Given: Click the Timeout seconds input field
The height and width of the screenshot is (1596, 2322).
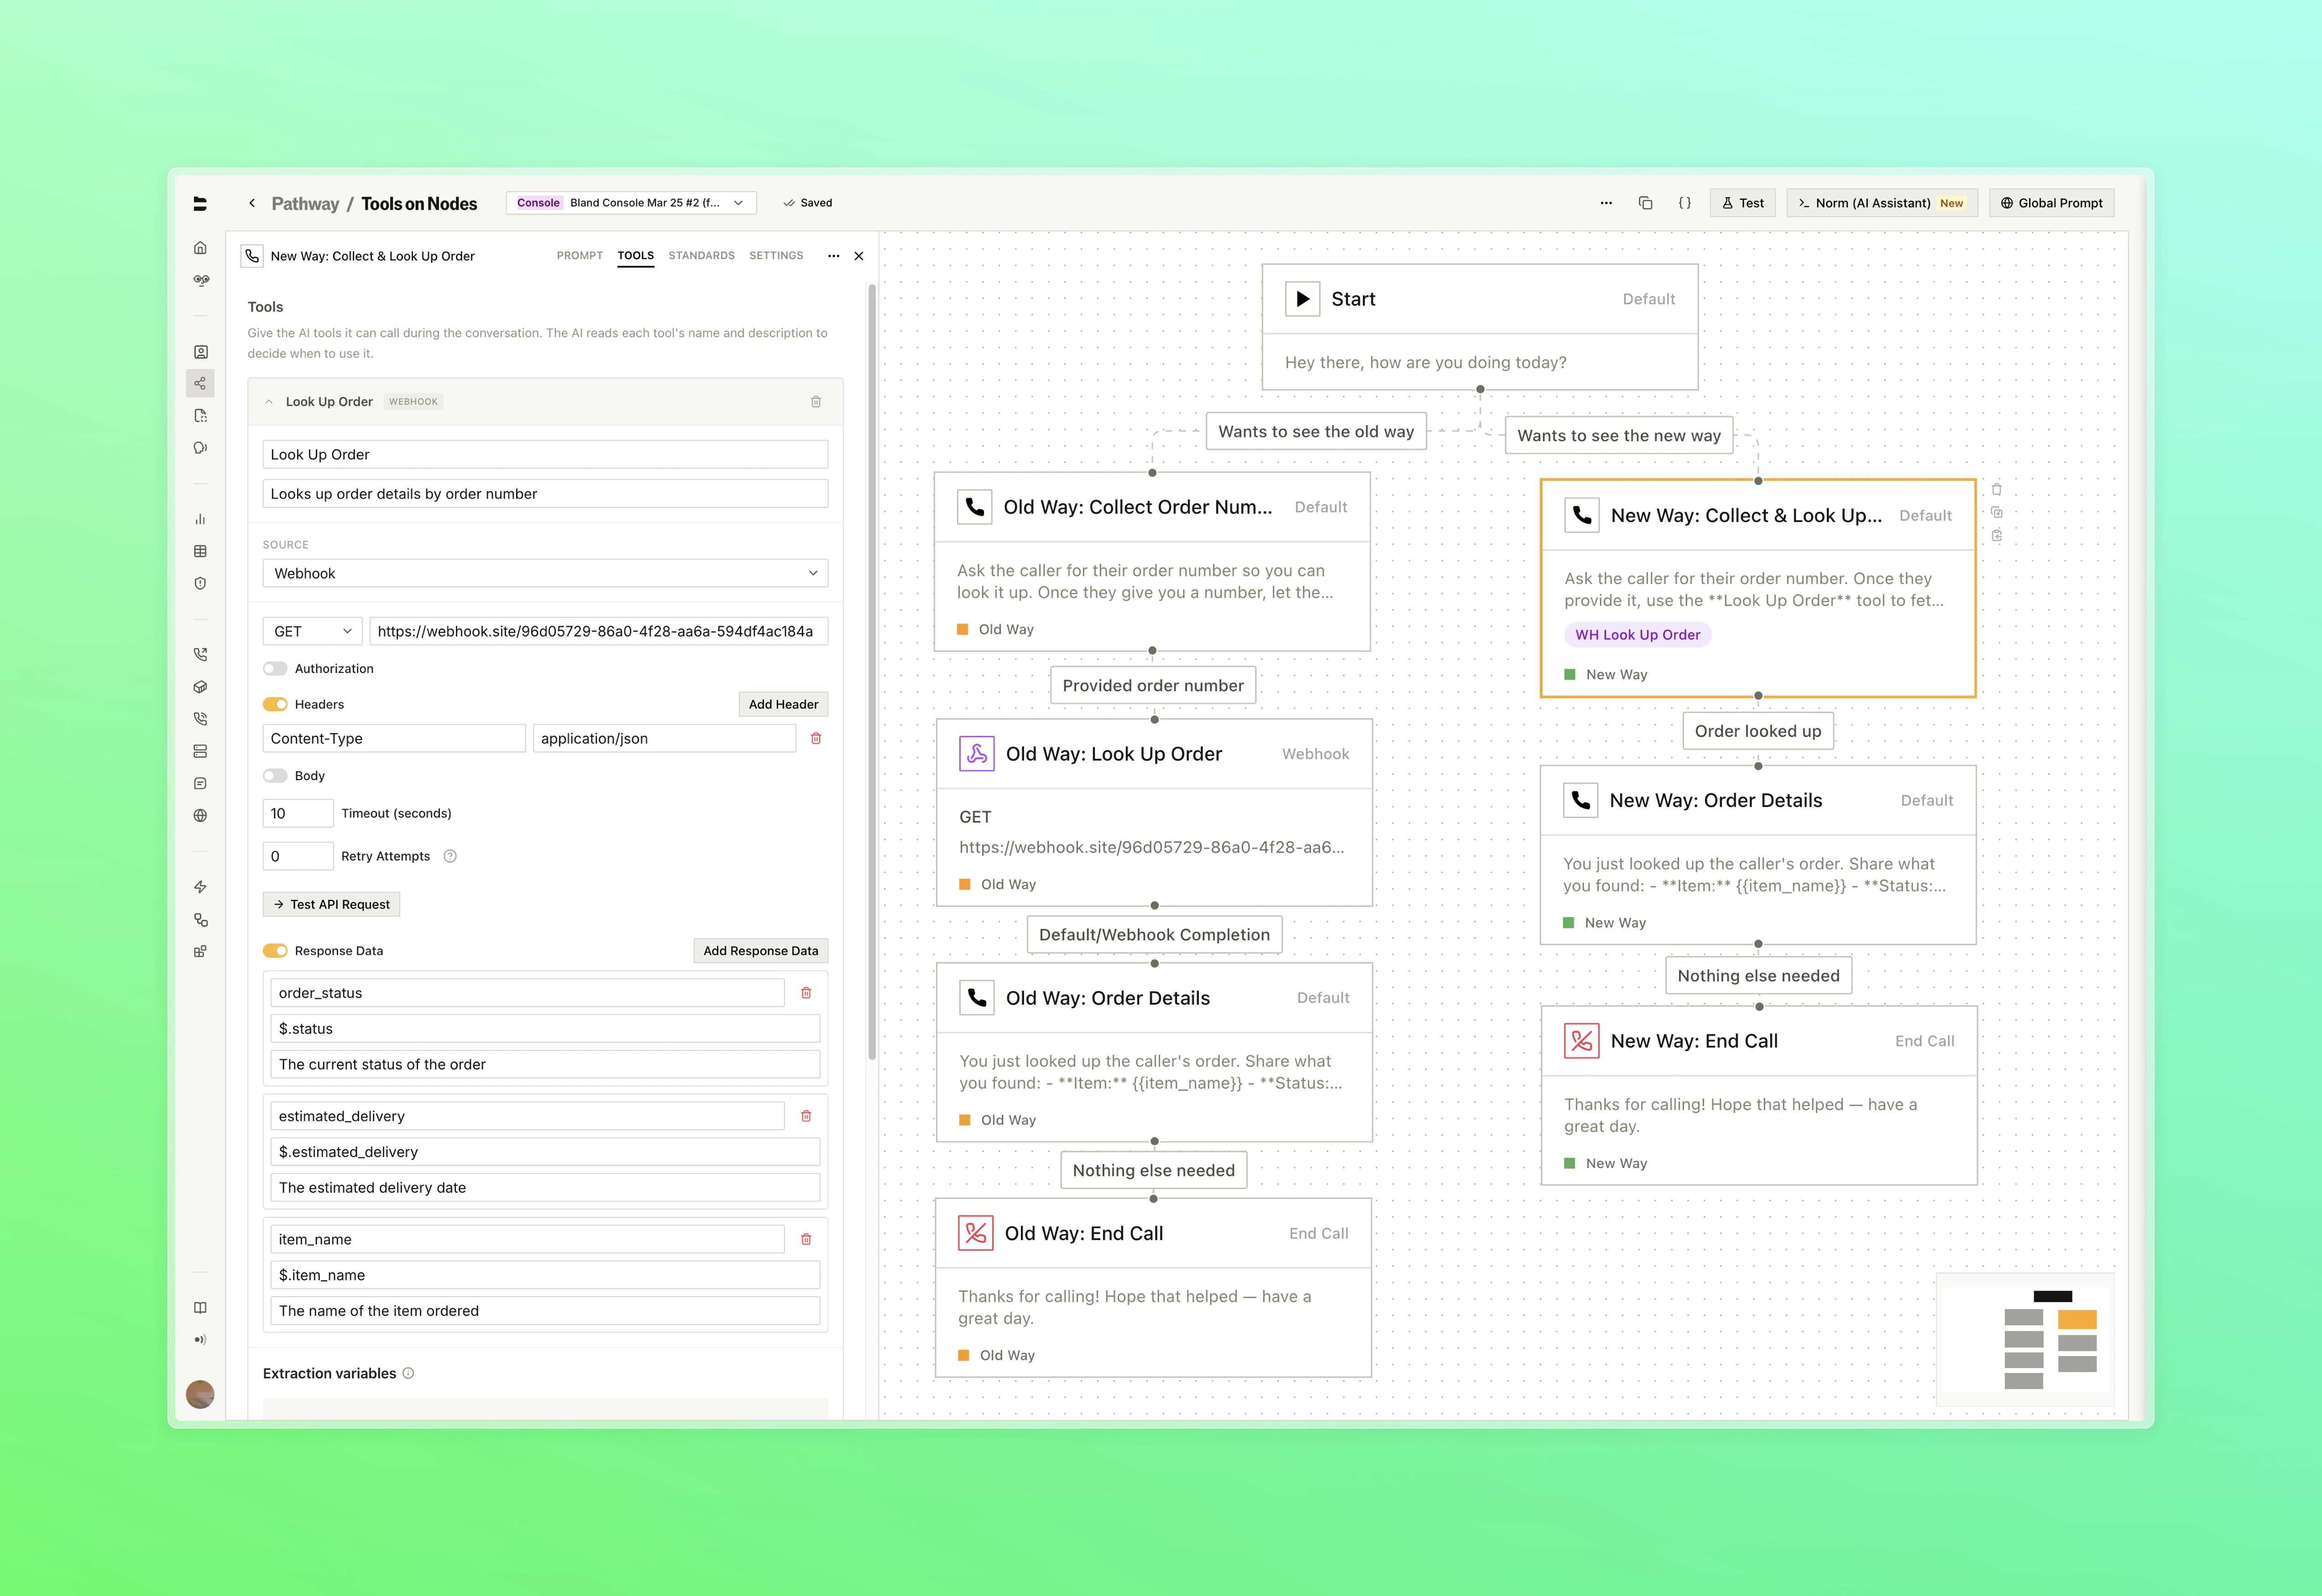Looking at the screenshot, I should coord(298,813).
